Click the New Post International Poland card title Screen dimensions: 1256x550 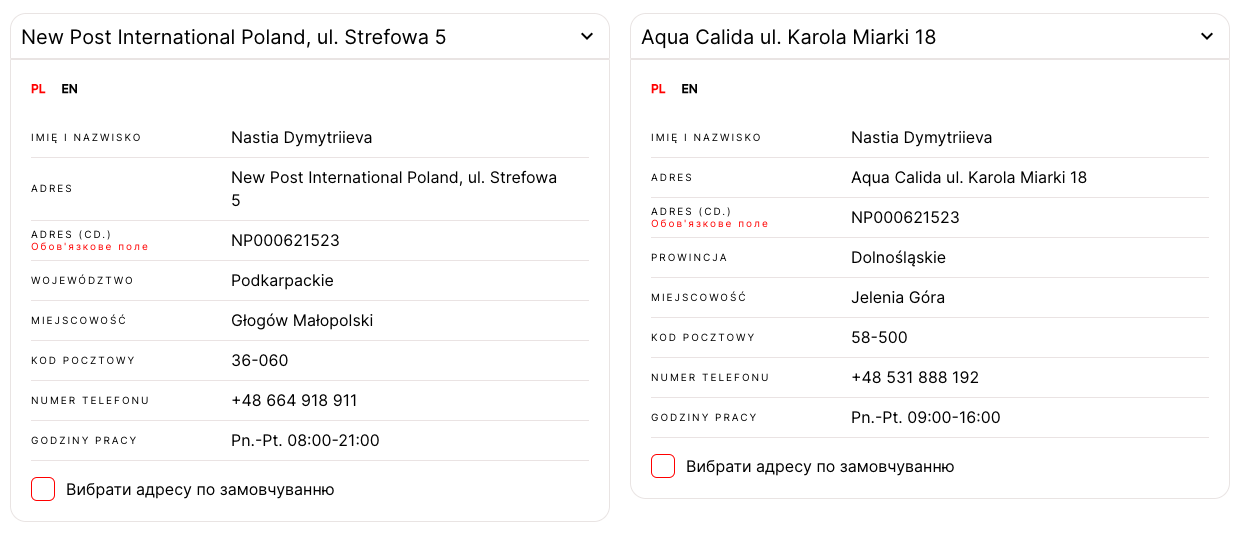click(234, 37)
